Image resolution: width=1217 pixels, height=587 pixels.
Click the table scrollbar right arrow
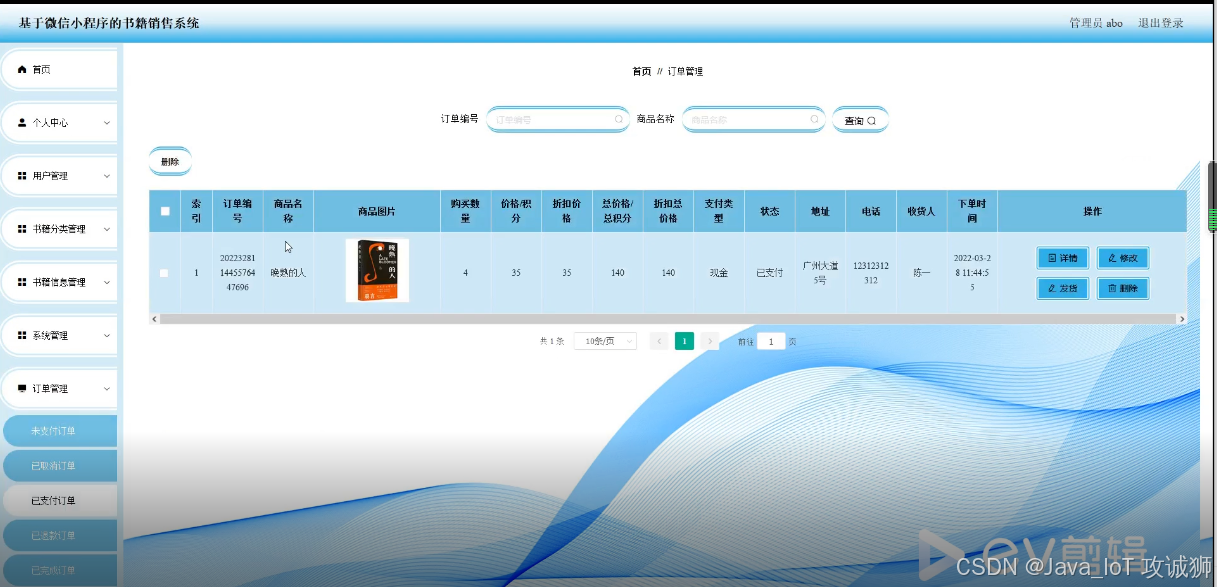tap(1182, 319)
